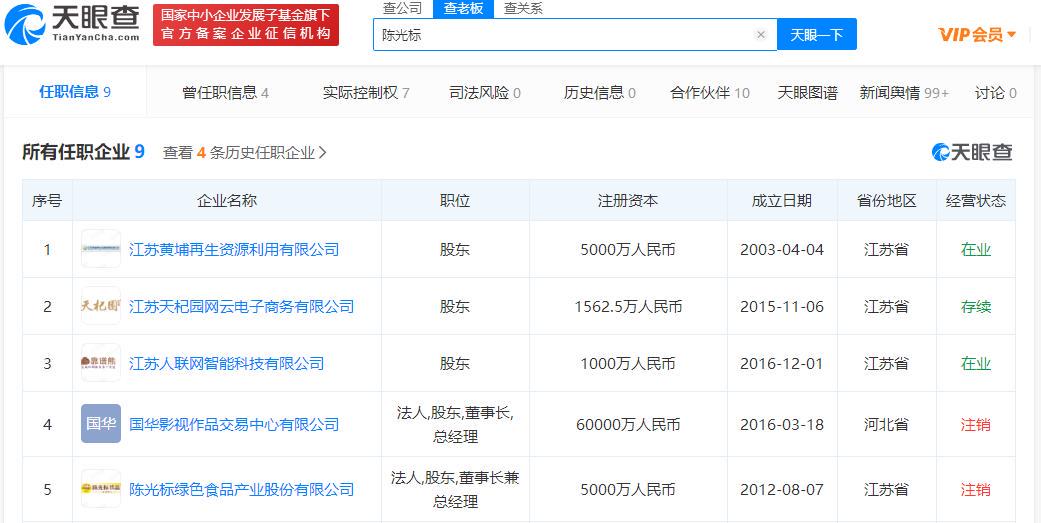
Task: Click the red 官方备案企业征信机构 banner
Action: click(246, 25)
